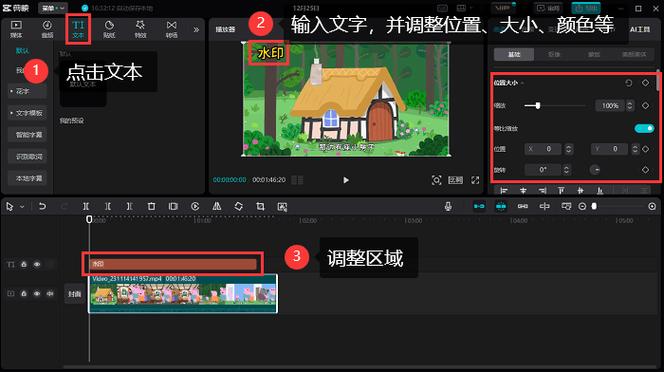Select the 智能字幕 smart captions option

point(28,135)
